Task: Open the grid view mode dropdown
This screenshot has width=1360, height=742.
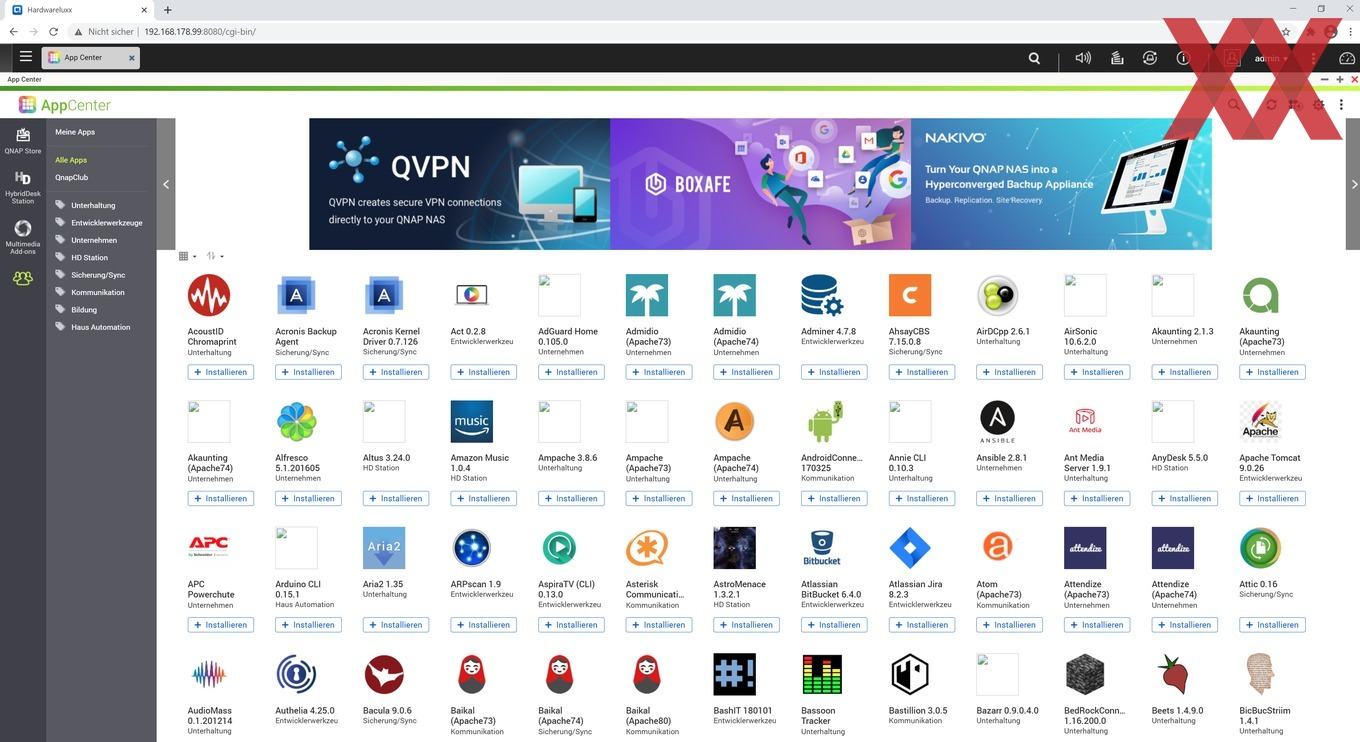Action: click(x=188, y=256)
